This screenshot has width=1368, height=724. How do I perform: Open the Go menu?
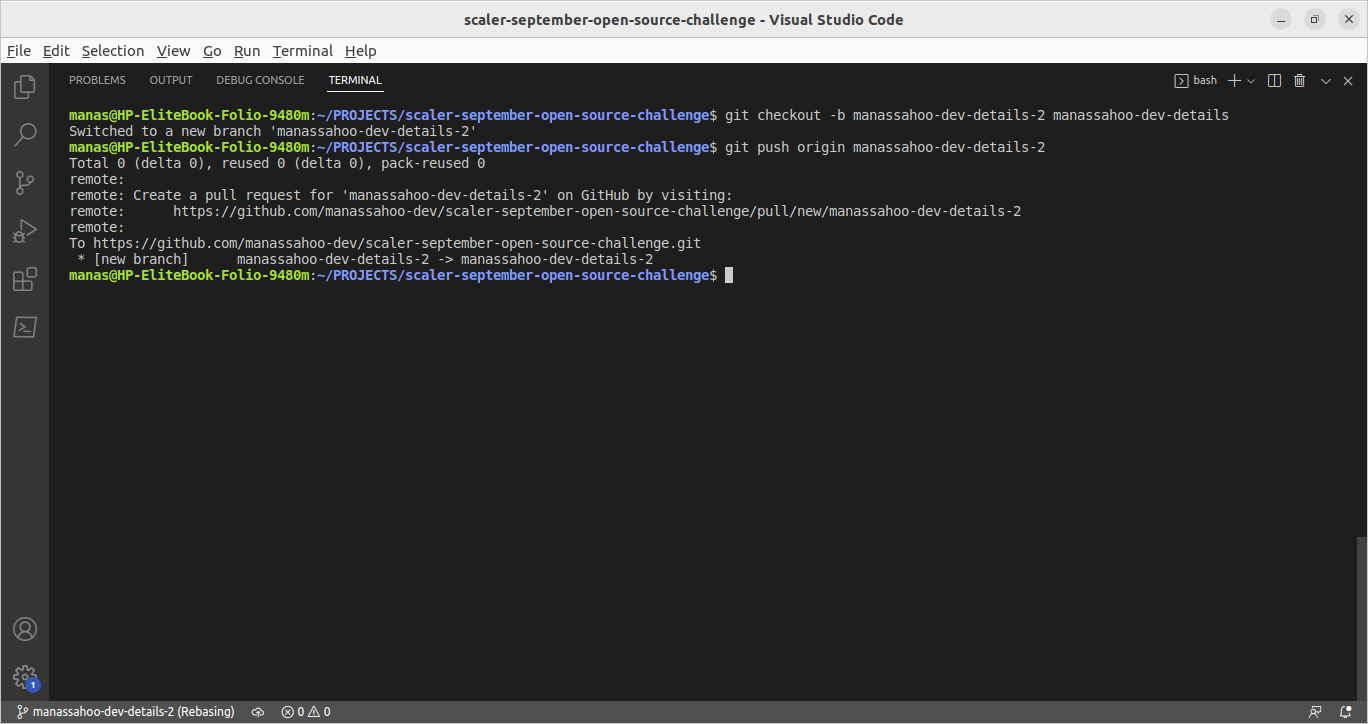(x=212, y=51)
